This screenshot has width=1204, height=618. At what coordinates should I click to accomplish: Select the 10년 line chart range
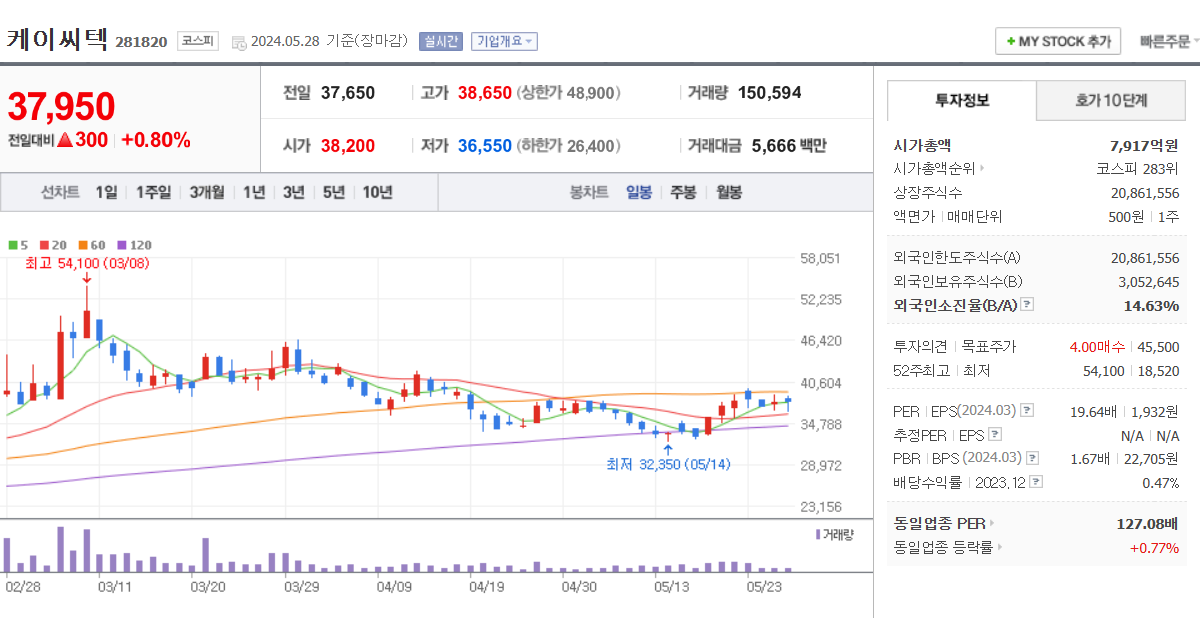click(x=377, y=192)
